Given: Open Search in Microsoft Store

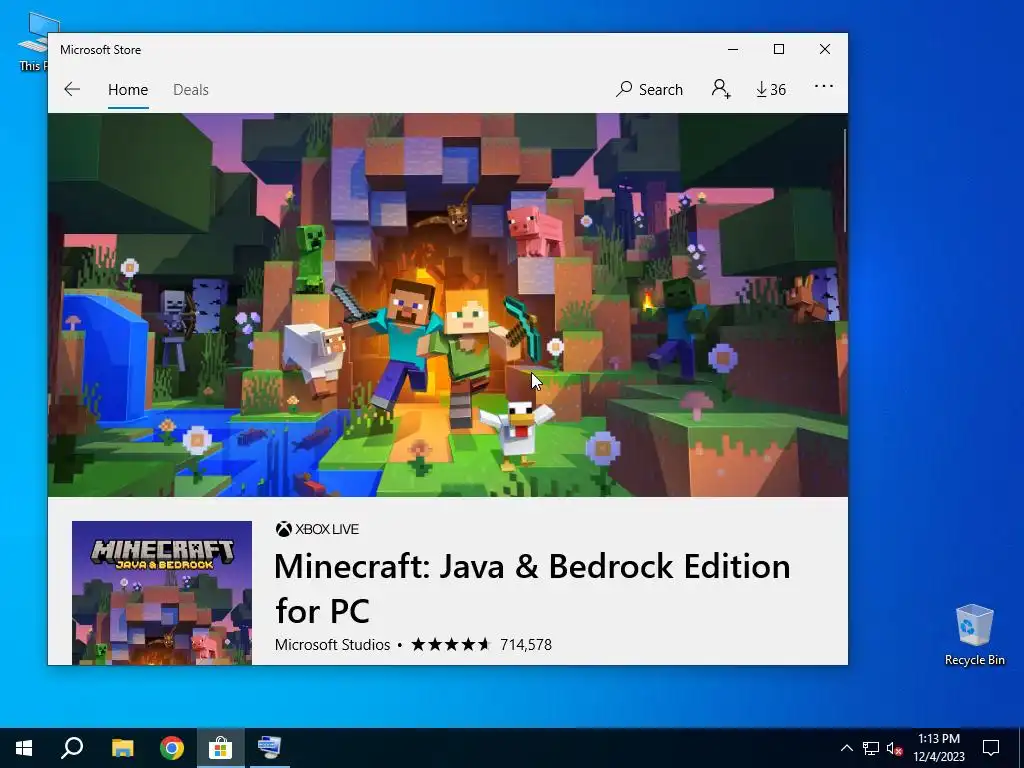Looking at the screenshot, I should click(649, 89).
